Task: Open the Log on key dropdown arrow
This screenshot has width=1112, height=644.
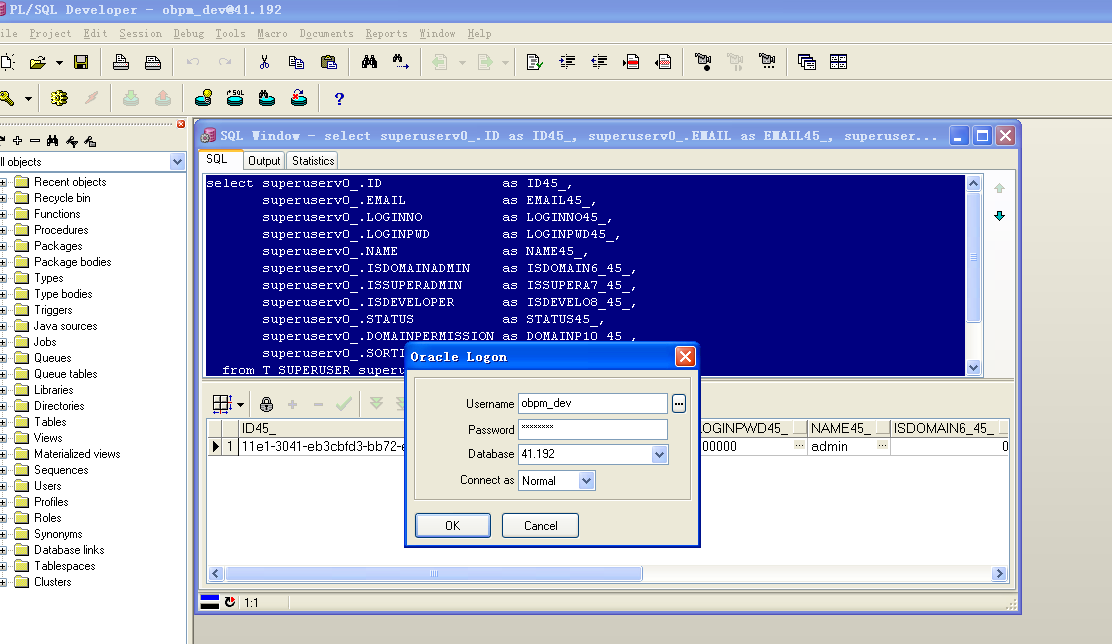Action: pyautogui.click(x=28, y=99)
